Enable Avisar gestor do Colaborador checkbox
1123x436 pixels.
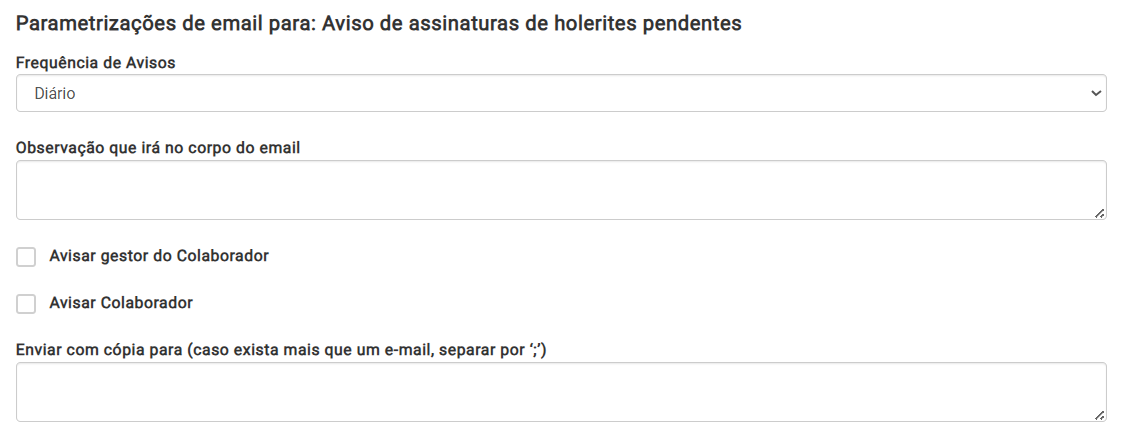pos(26,257)
